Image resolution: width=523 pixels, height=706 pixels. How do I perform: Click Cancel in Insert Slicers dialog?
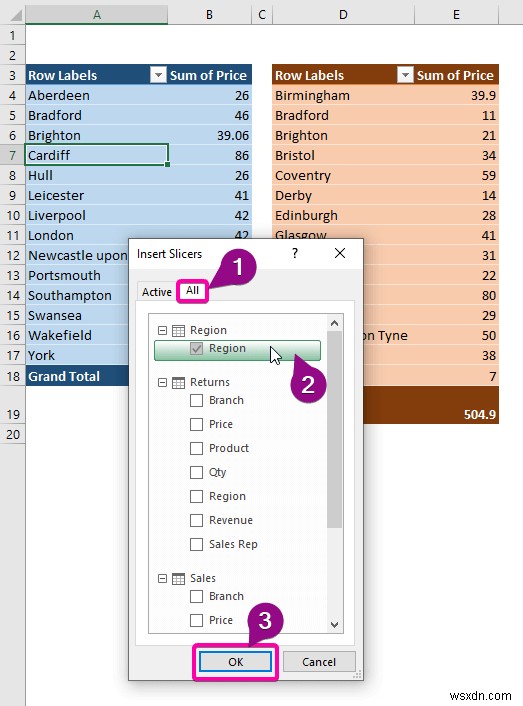point(319,662)
